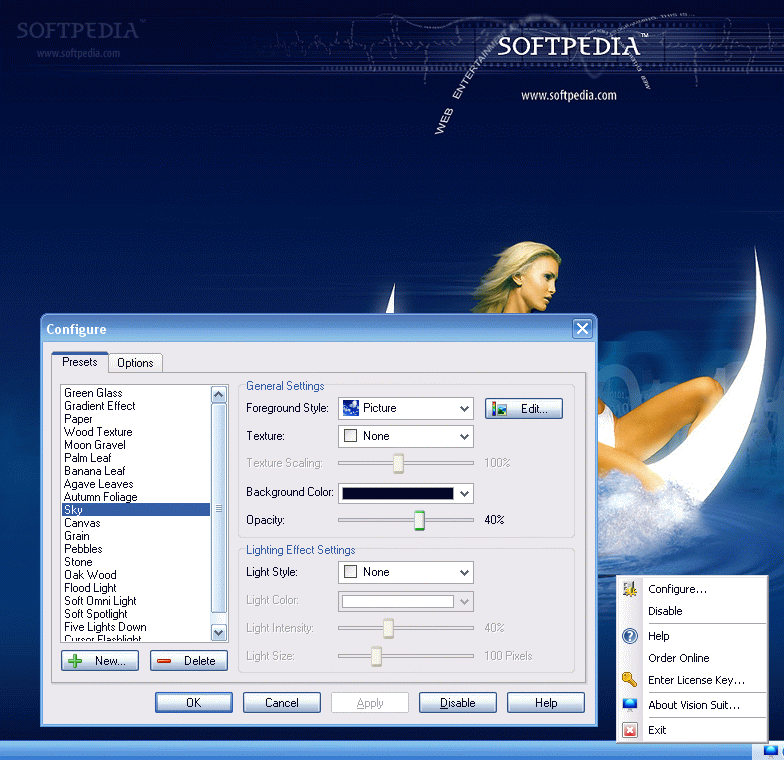Click the dark Background Color swatch
This screenshot has height=760, width=784.
[398, 494]
